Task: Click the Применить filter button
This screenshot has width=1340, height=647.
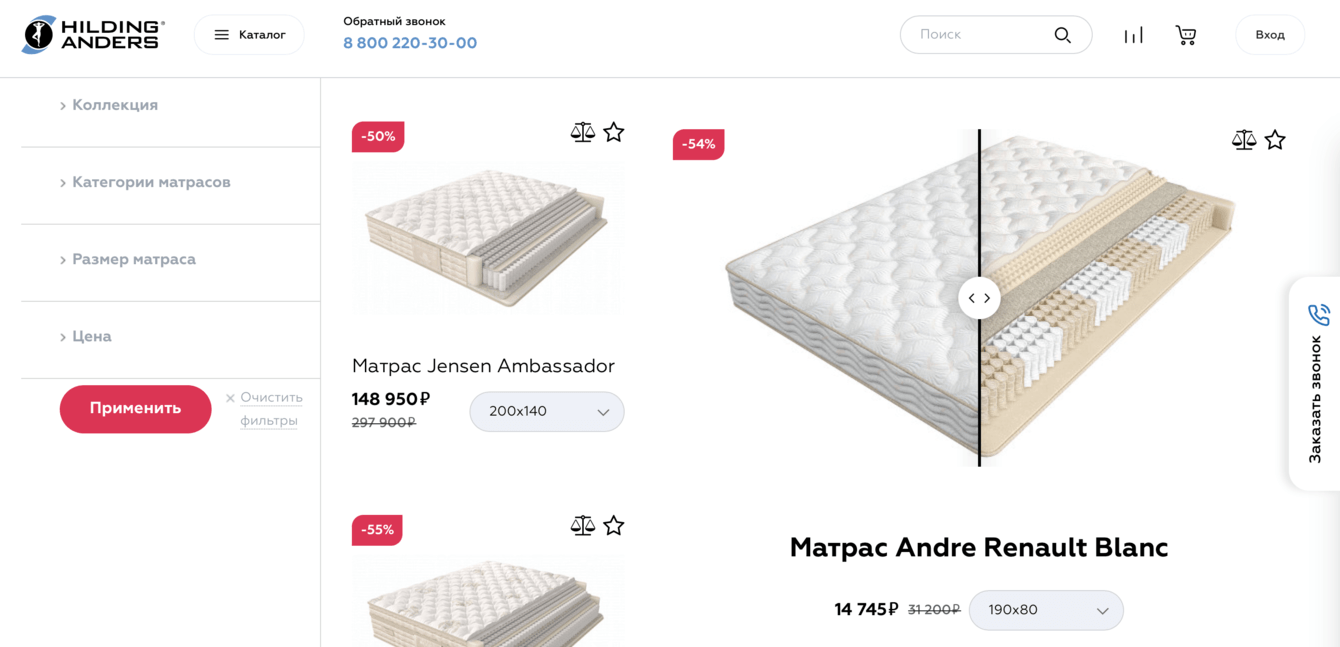Action: coord(135,409)
